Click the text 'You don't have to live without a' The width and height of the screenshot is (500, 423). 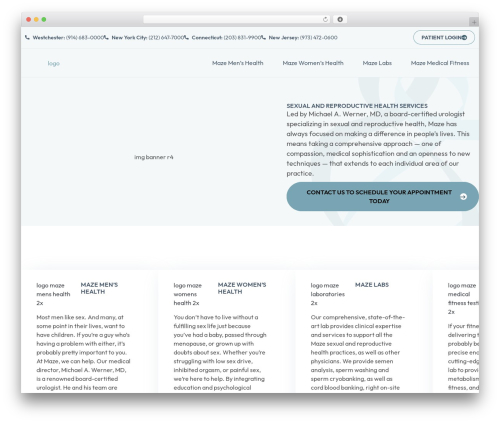coord(216,317)
